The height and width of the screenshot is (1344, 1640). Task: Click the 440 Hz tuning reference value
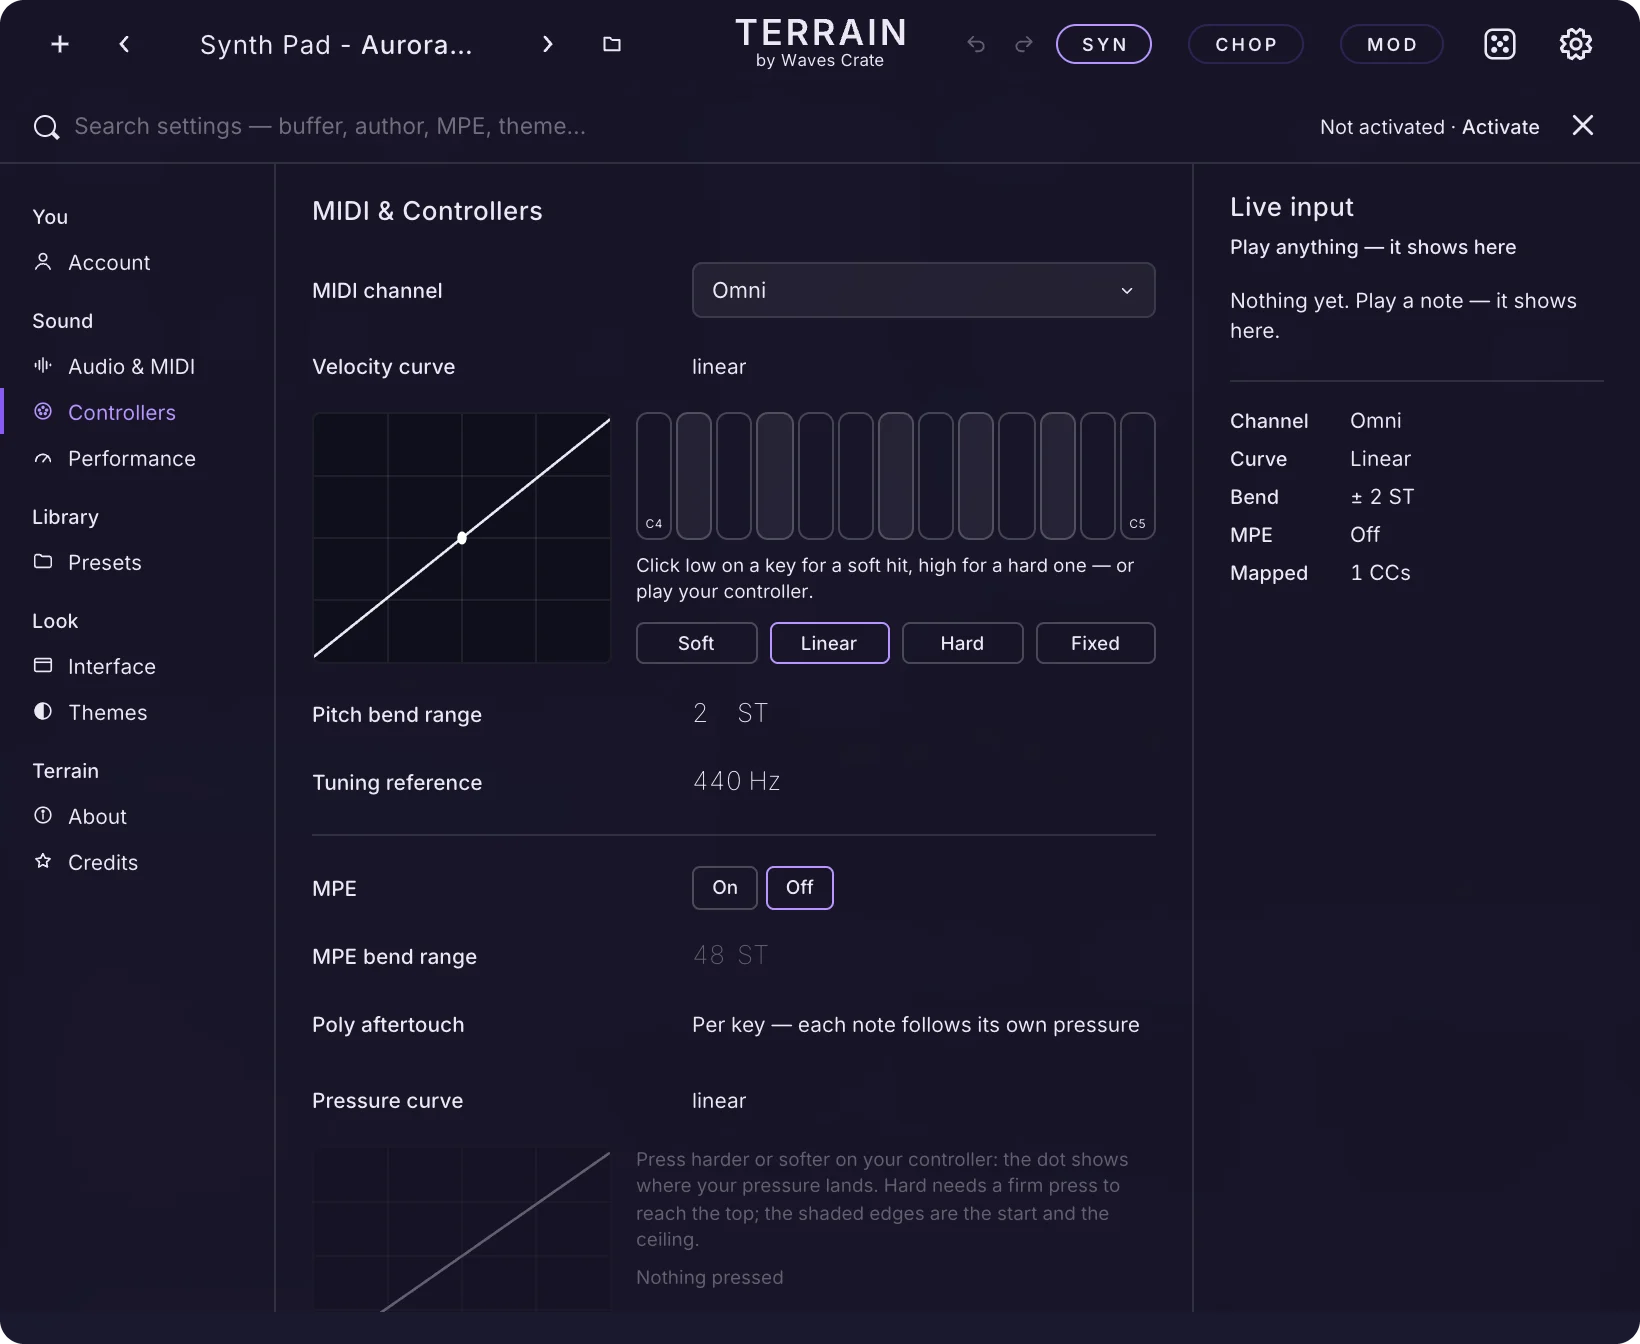point(737,781)
